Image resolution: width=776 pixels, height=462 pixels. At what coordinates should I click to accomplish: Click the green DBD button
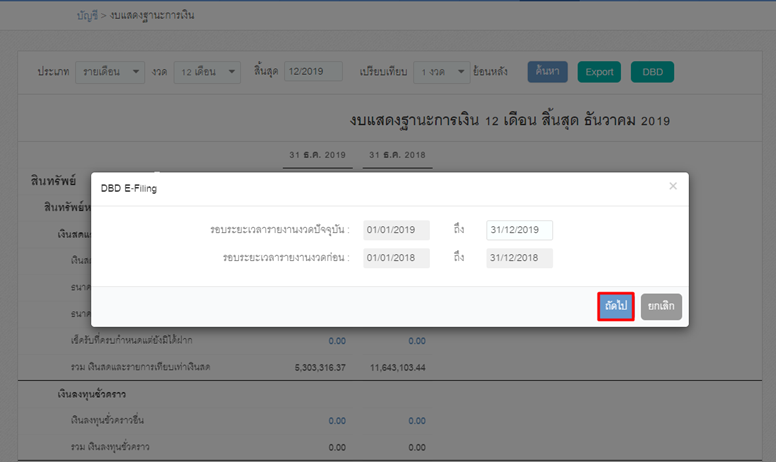coord(652,72)
